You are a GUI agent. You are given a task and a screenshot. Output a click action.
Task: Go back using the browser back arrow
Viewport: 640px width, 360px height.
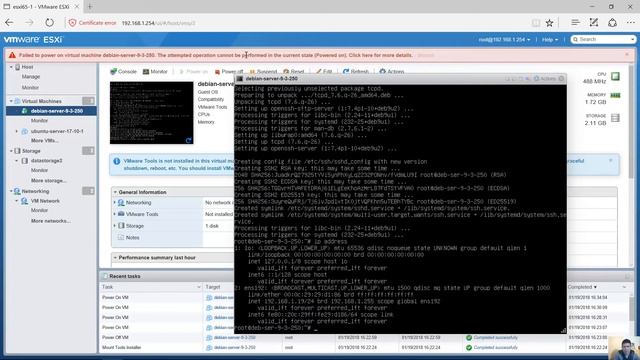9,23
